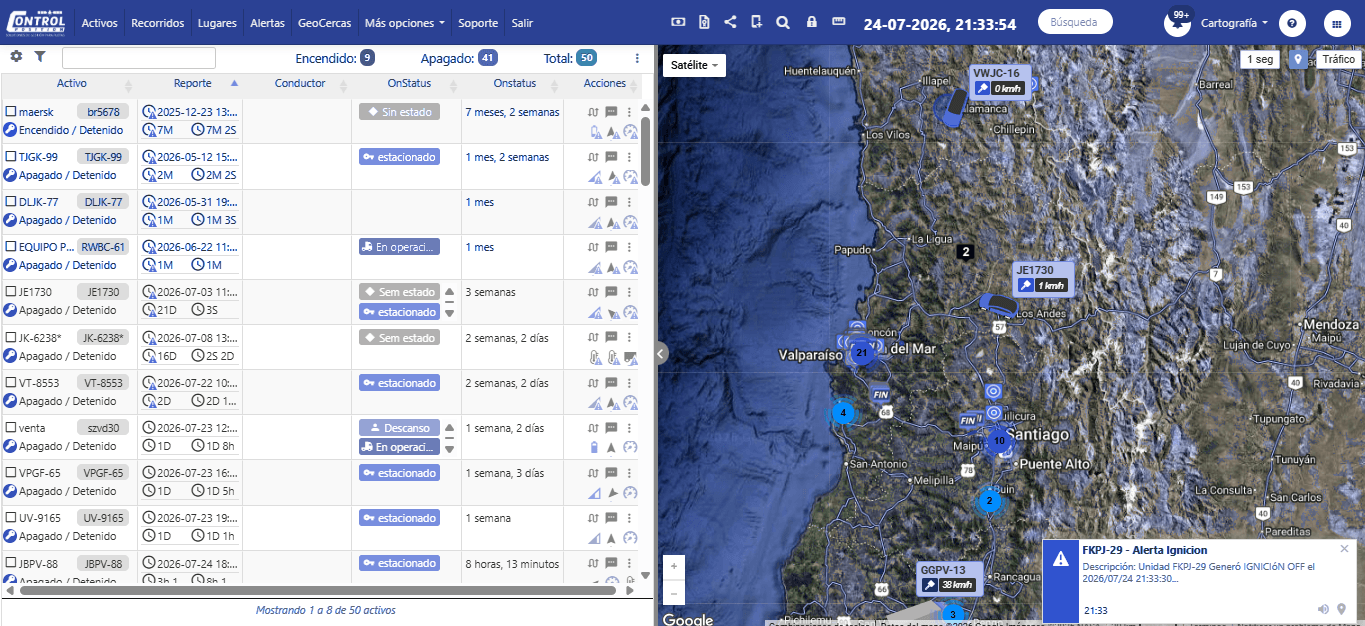Click the JE1730 vehicle marker on map
The image size is (1365, 626).
(x=997, y=304)
